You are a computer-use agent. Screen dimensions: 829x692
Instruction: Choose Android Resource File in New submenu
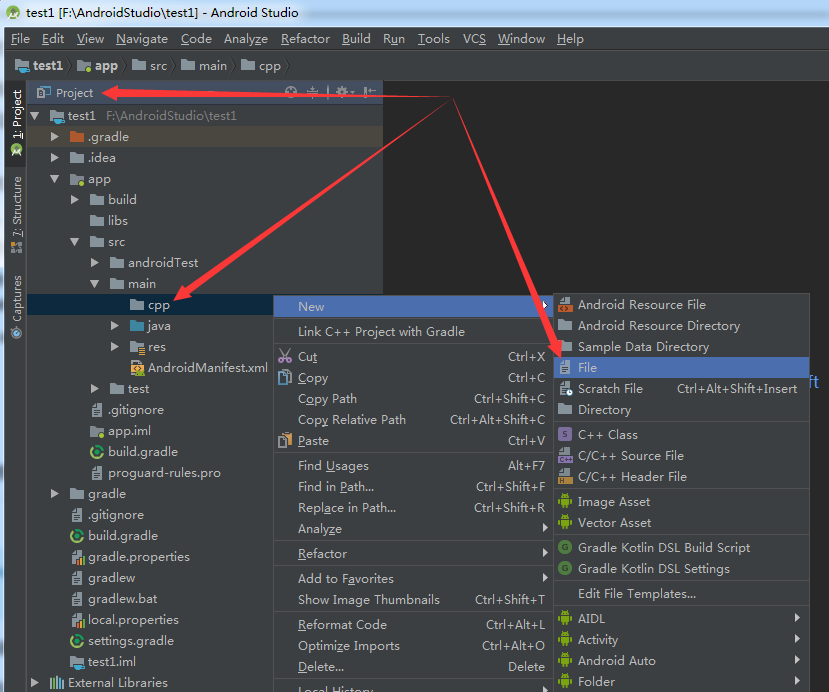point(681,305)
